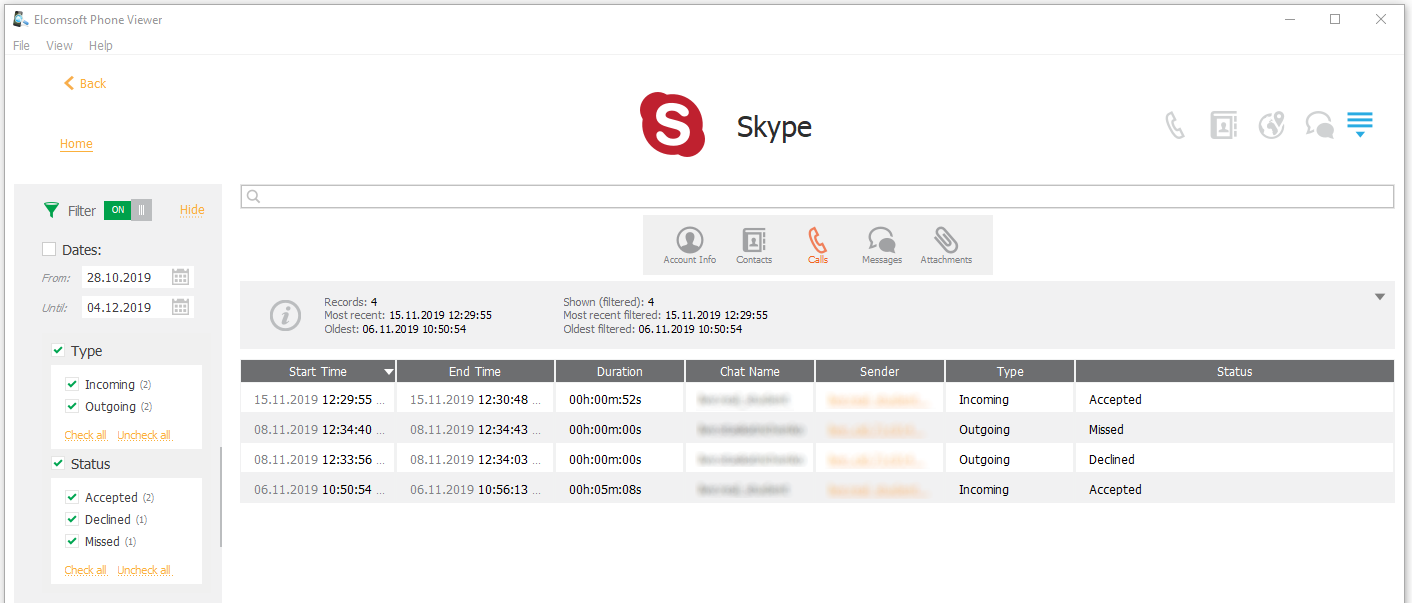Viewport: 1412px width, 603px height.
Task: Open the Help menu
Action: (100, 46)
